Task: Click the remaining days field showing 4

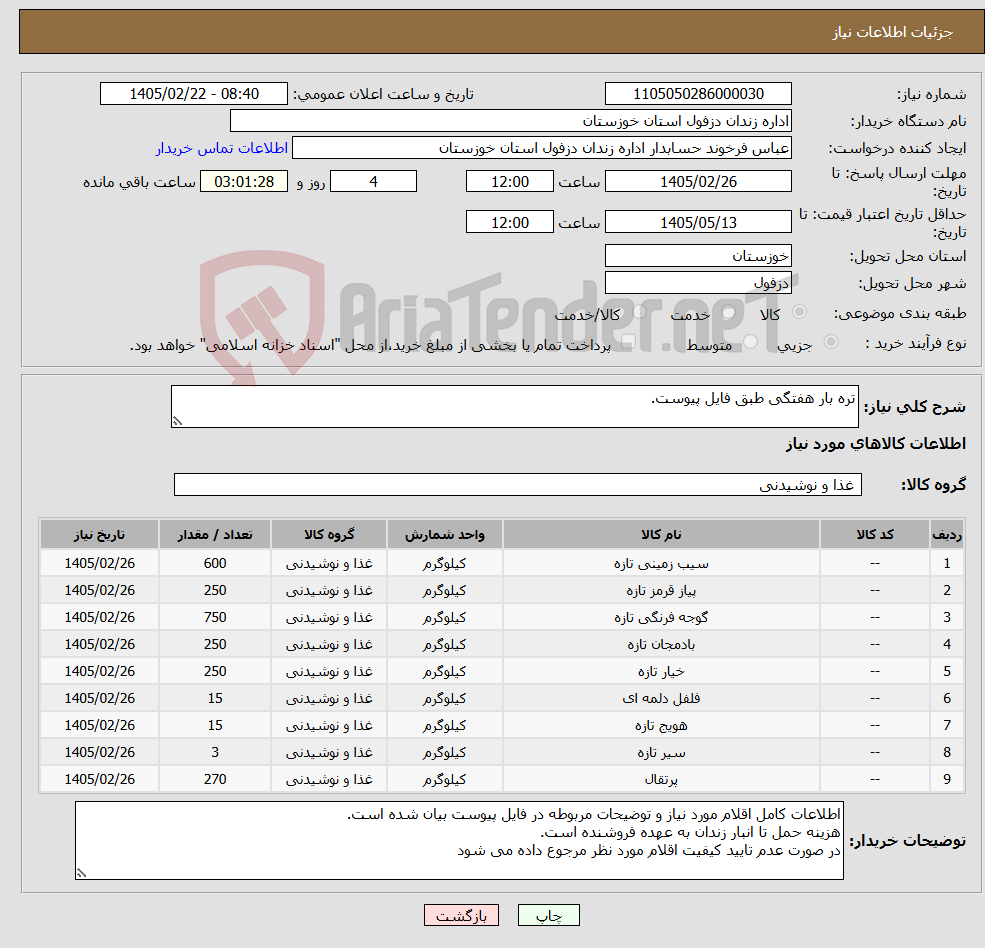Action: pyautogui.click(x=373, y=182)
